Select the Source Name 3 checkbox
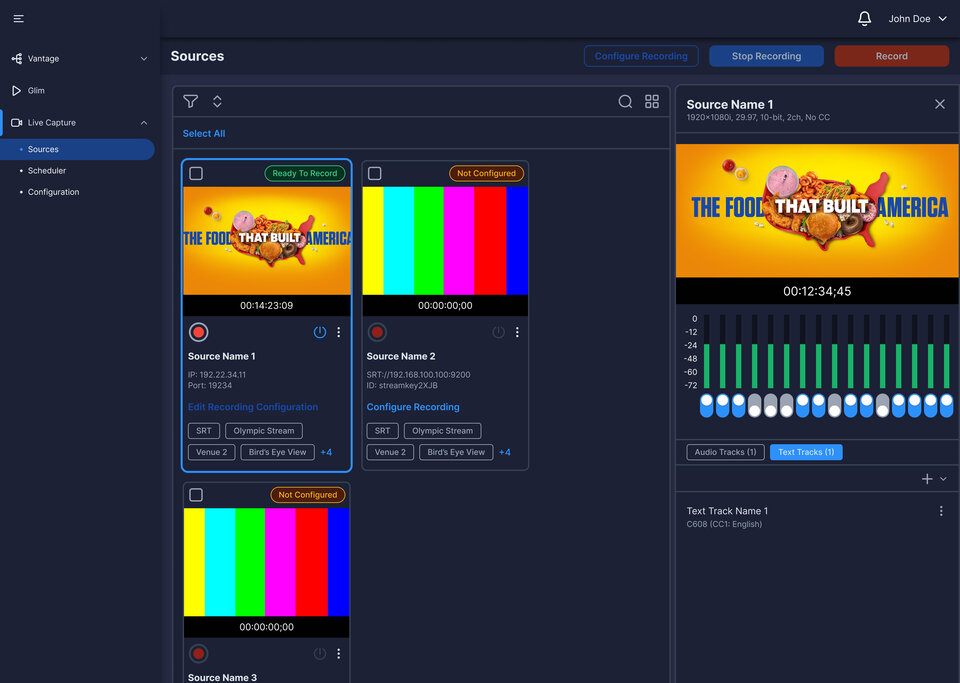 196,495
